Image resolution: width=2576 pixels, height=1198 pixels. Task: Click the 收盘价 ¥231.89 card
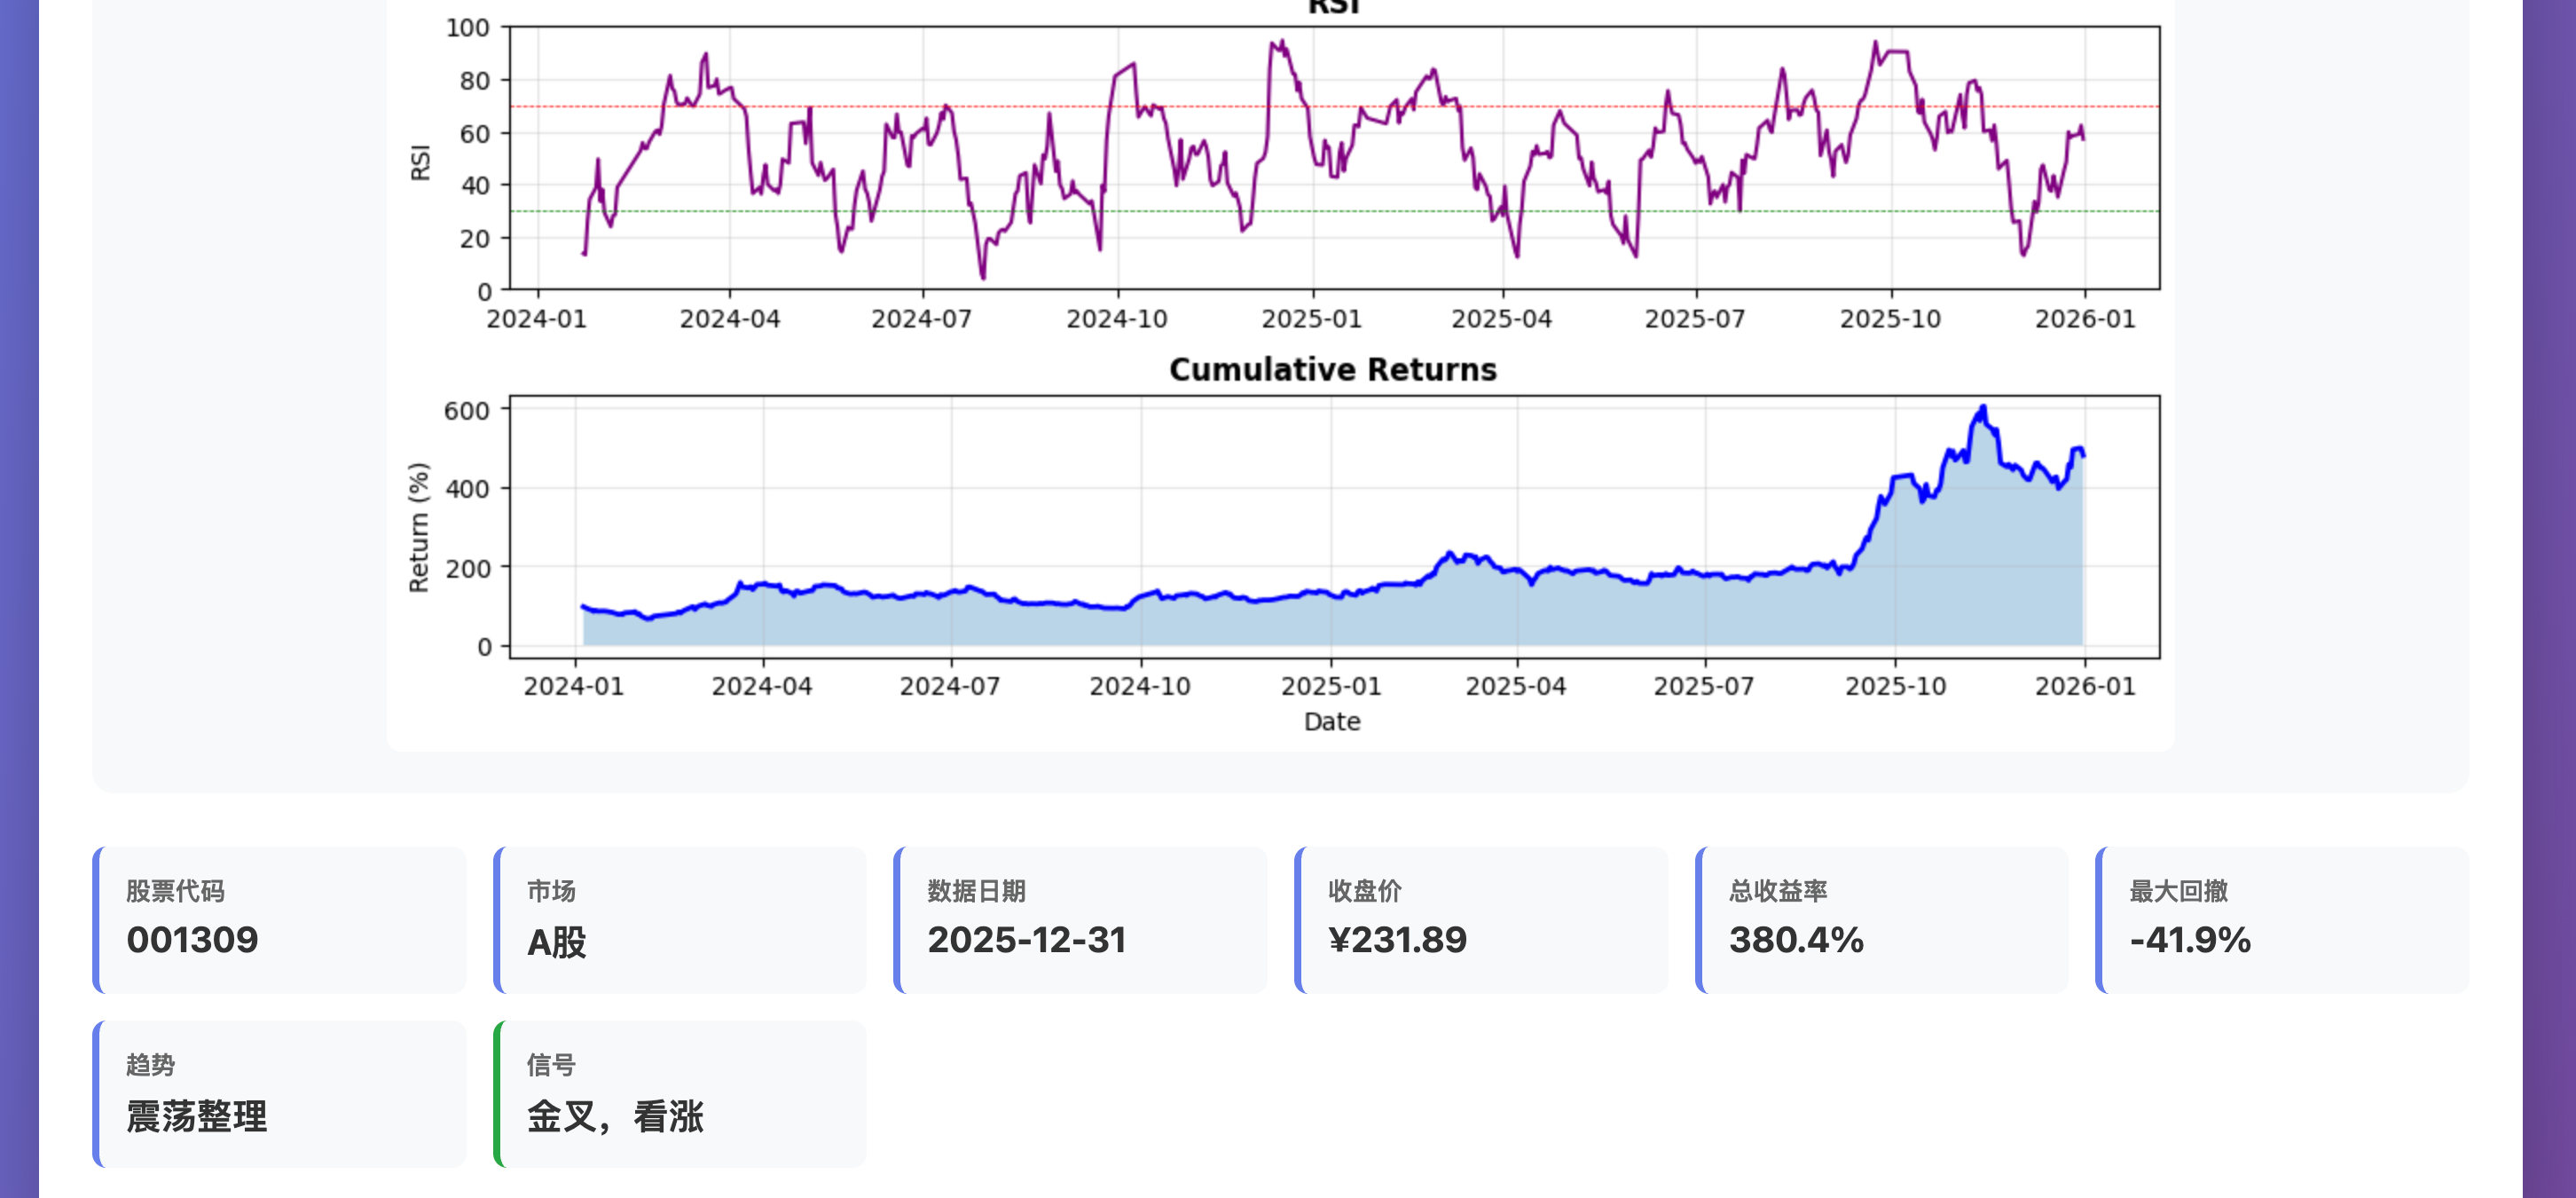coord(1482,920)
